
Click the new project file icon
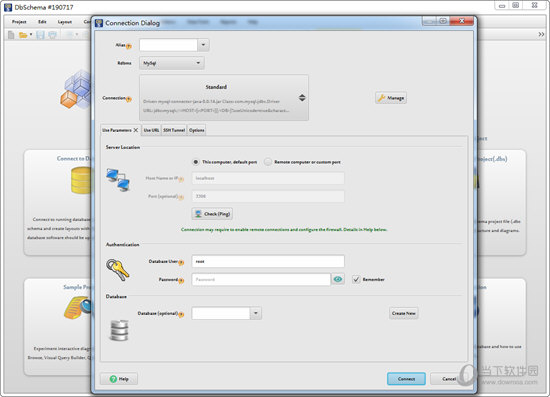coord(11,35)
